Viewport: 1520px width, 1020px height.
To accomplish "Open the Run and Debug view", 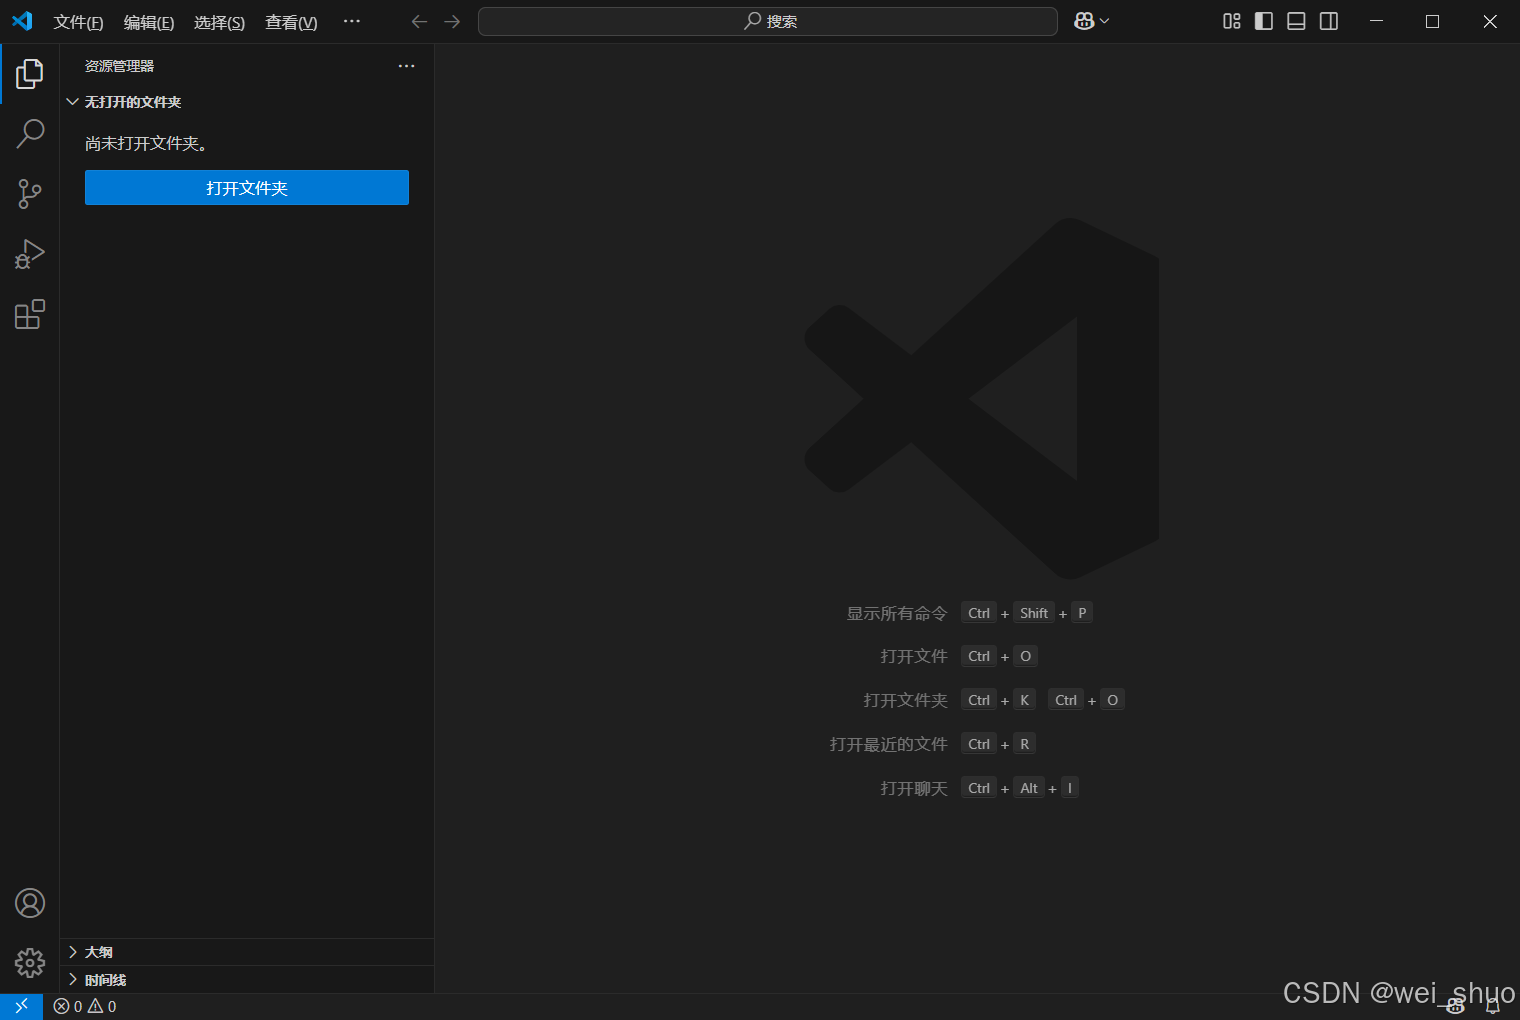I will click(30, 254).
